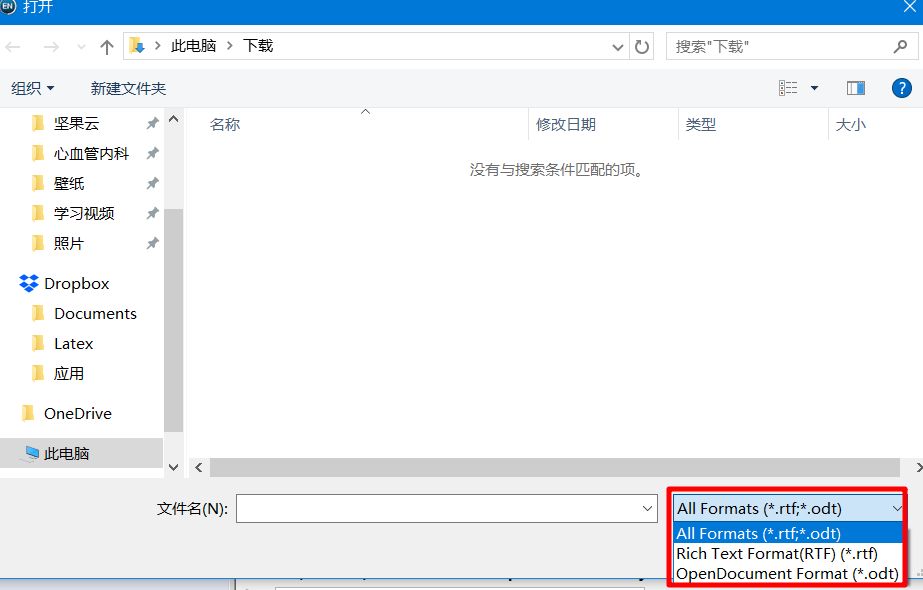This screenshot has height=590, width=923.
Task: Select the 壁纸 folder
Action: 69,183
